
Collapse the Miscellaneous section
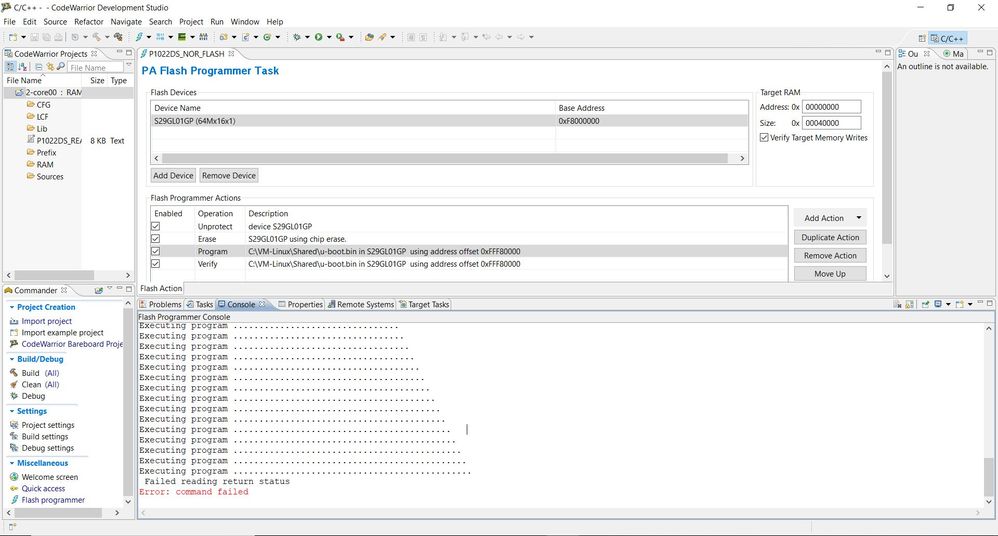point(11,463)
